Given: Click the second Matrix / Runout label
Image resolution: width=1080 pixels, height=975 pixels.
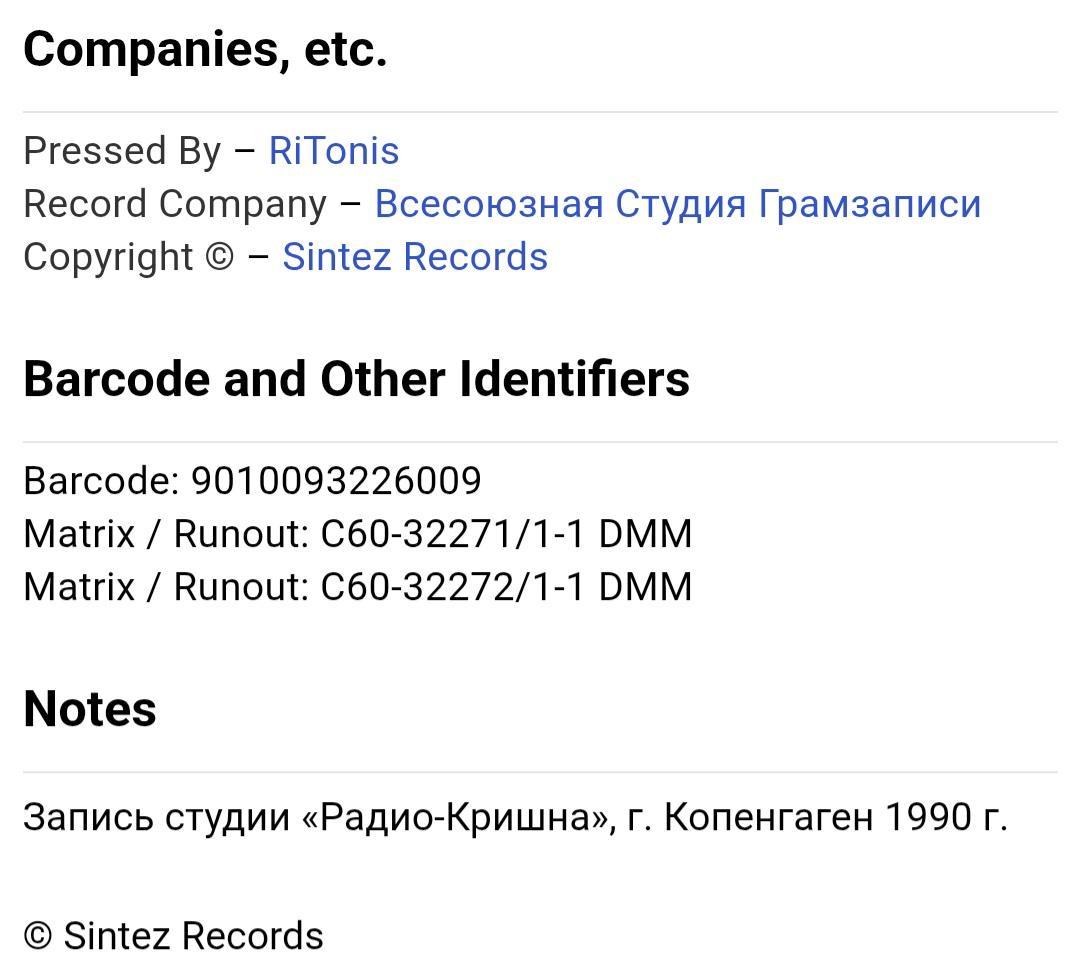Looking at the screenshot, I should [166, 587].
